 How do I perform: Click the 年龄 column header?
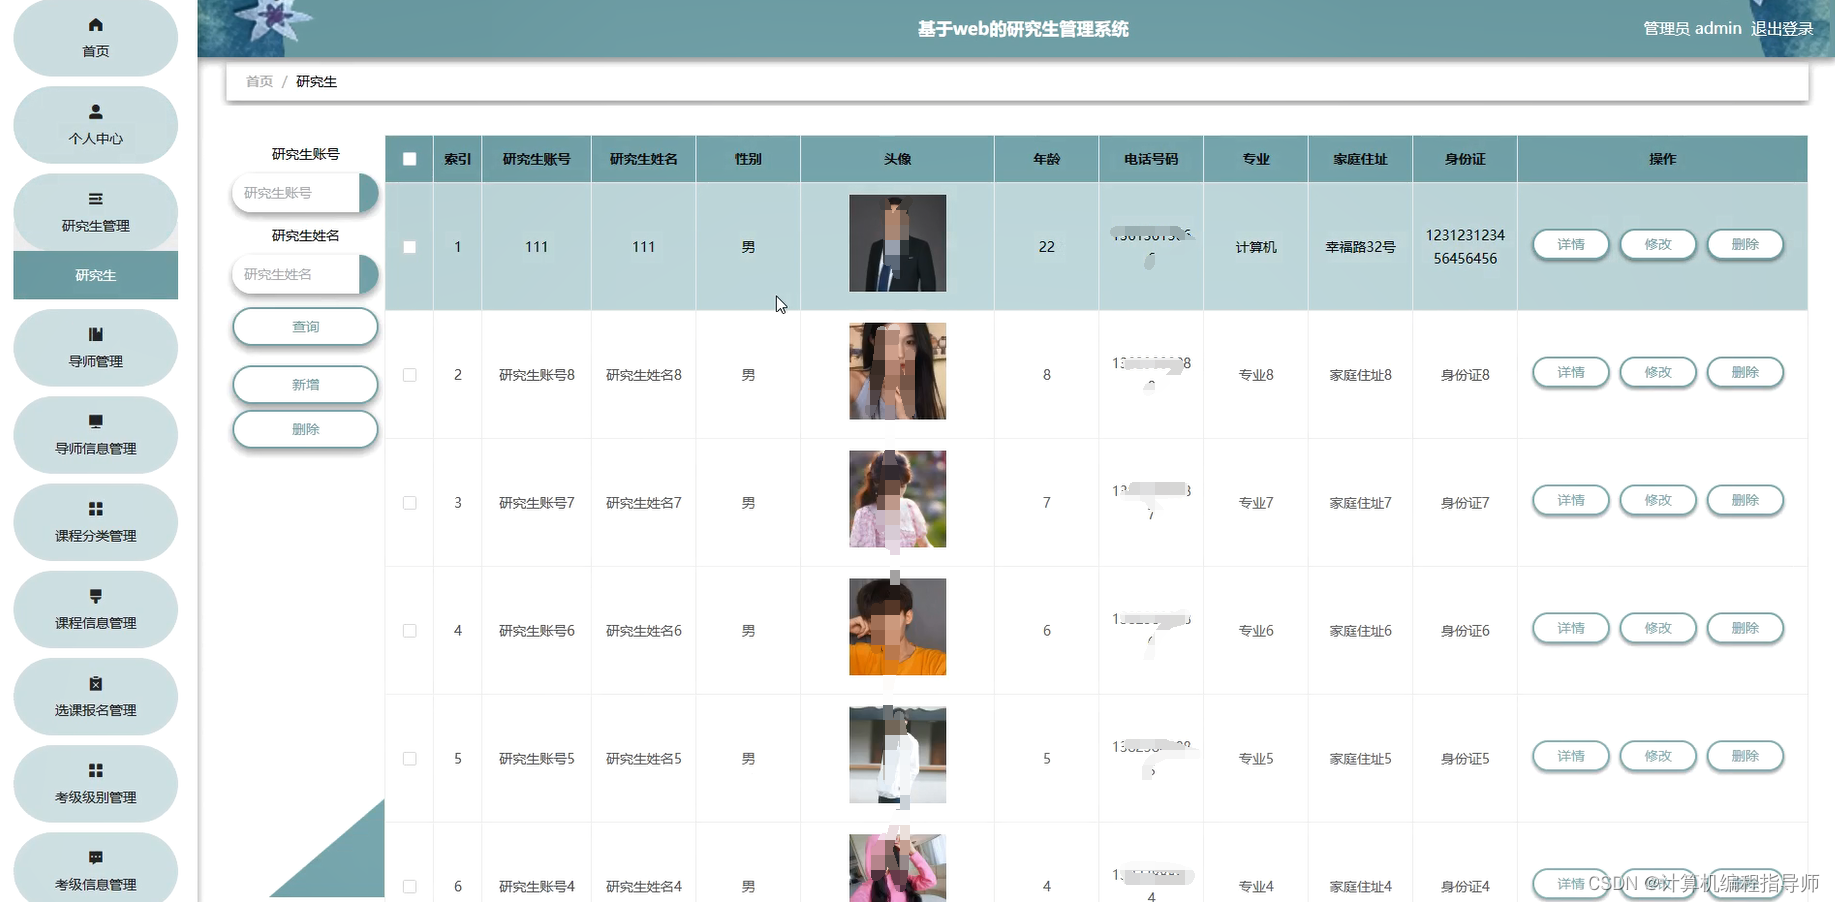[1046, 159]
